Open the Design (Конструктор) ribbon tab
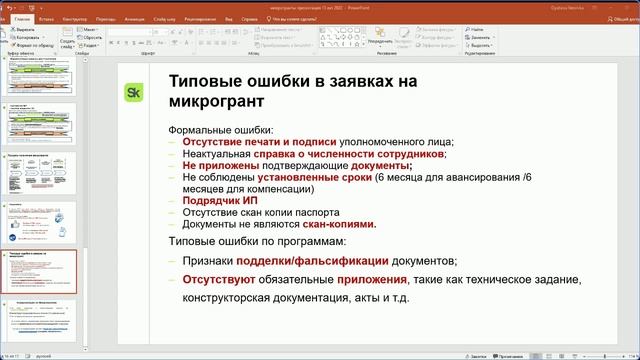Screen dimensions: 640x360 75,19
